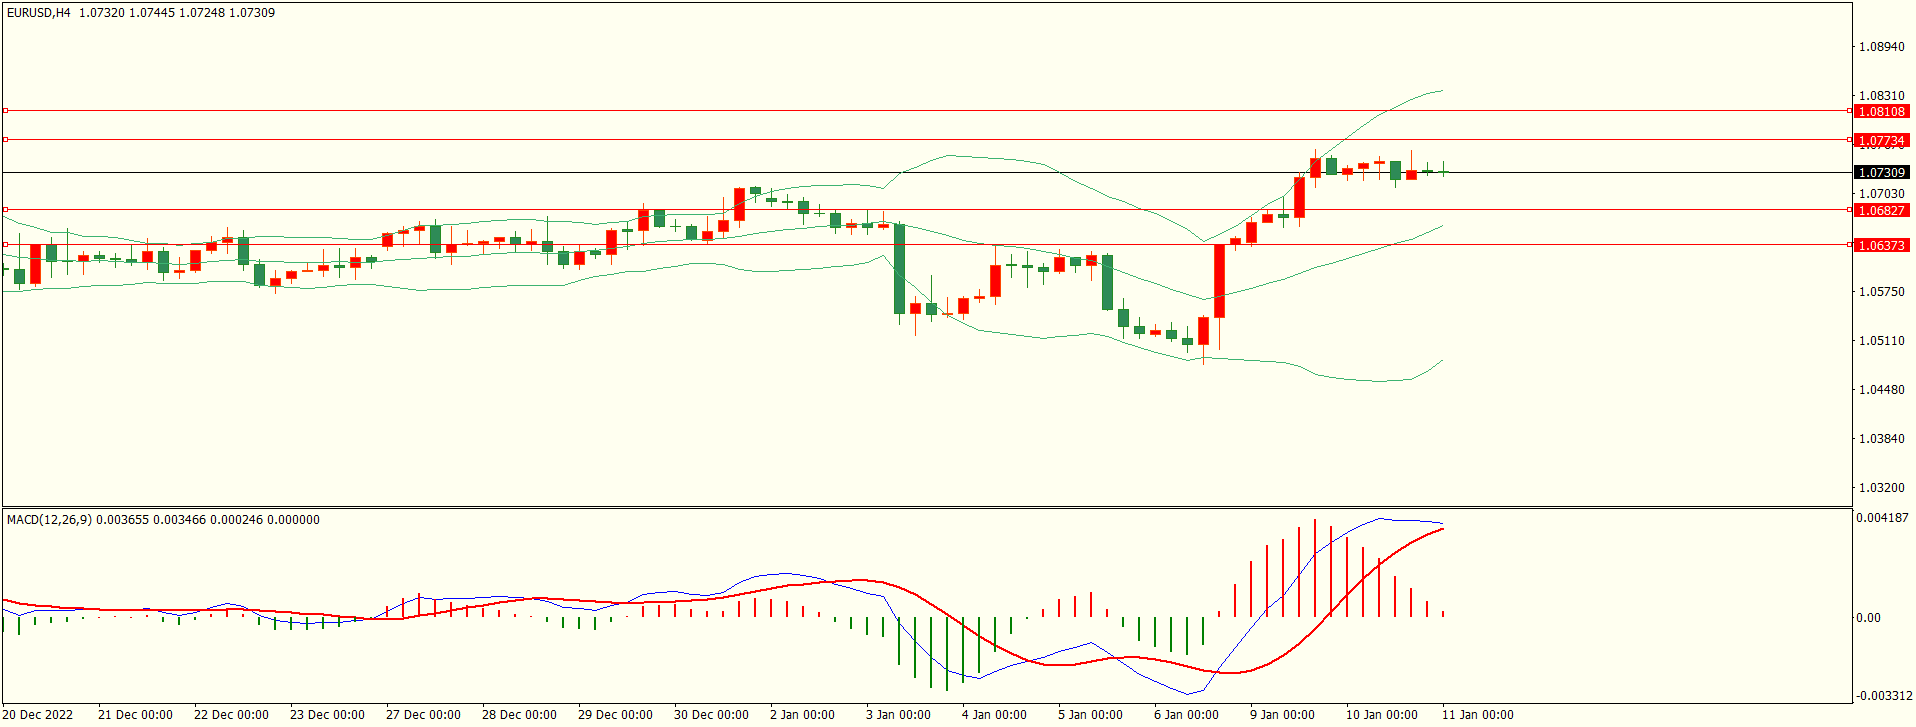This screenshot has height=727, width=1916.
Task: Grab left handle of the 1.08108 horizontal line
Action: click(5, 111)
